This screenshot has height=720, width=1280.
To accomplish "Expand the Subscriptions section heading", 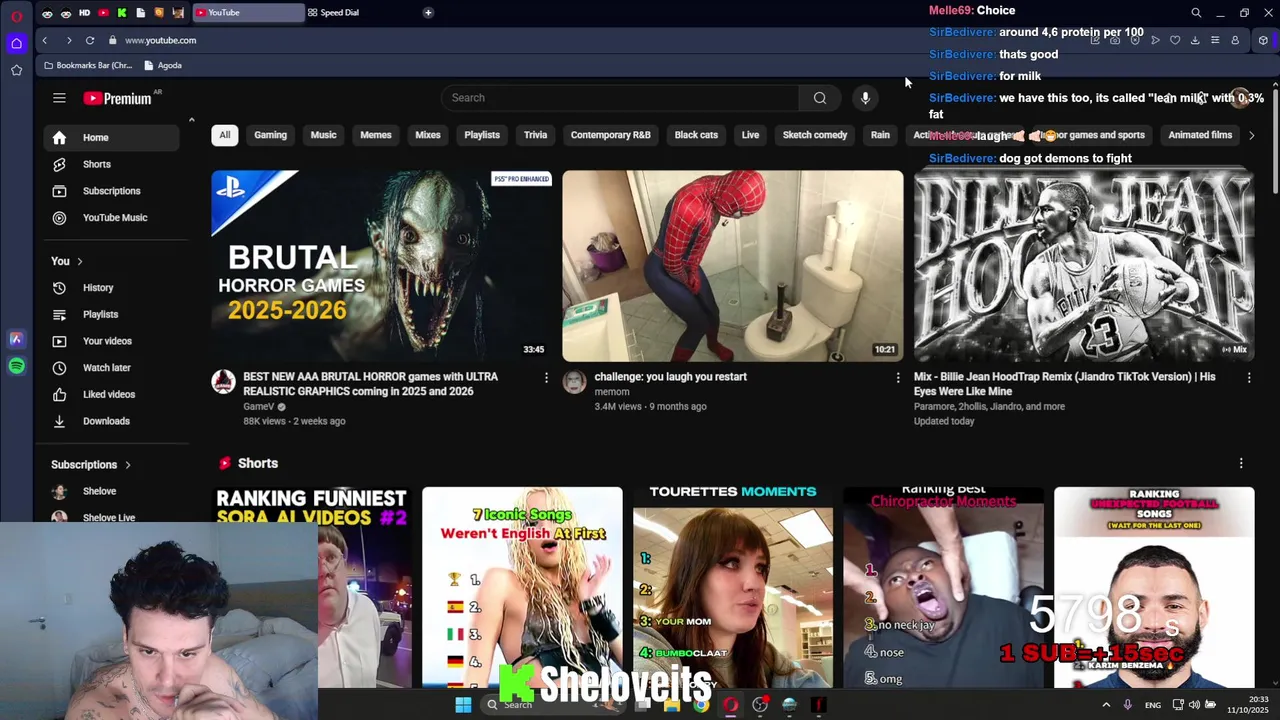I will click(91, 465).
